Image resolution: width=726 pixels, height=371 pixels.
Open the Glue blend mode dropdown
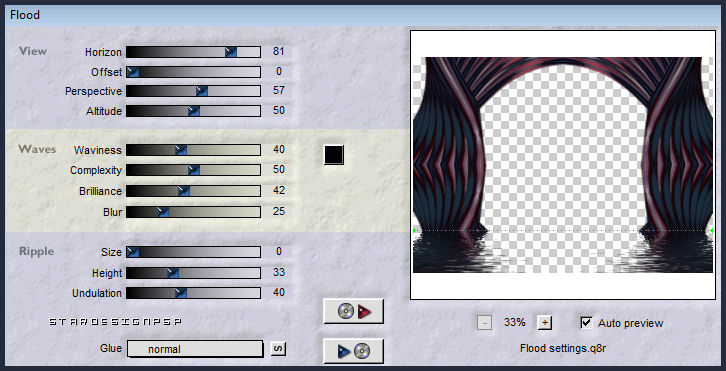[195, 349]
